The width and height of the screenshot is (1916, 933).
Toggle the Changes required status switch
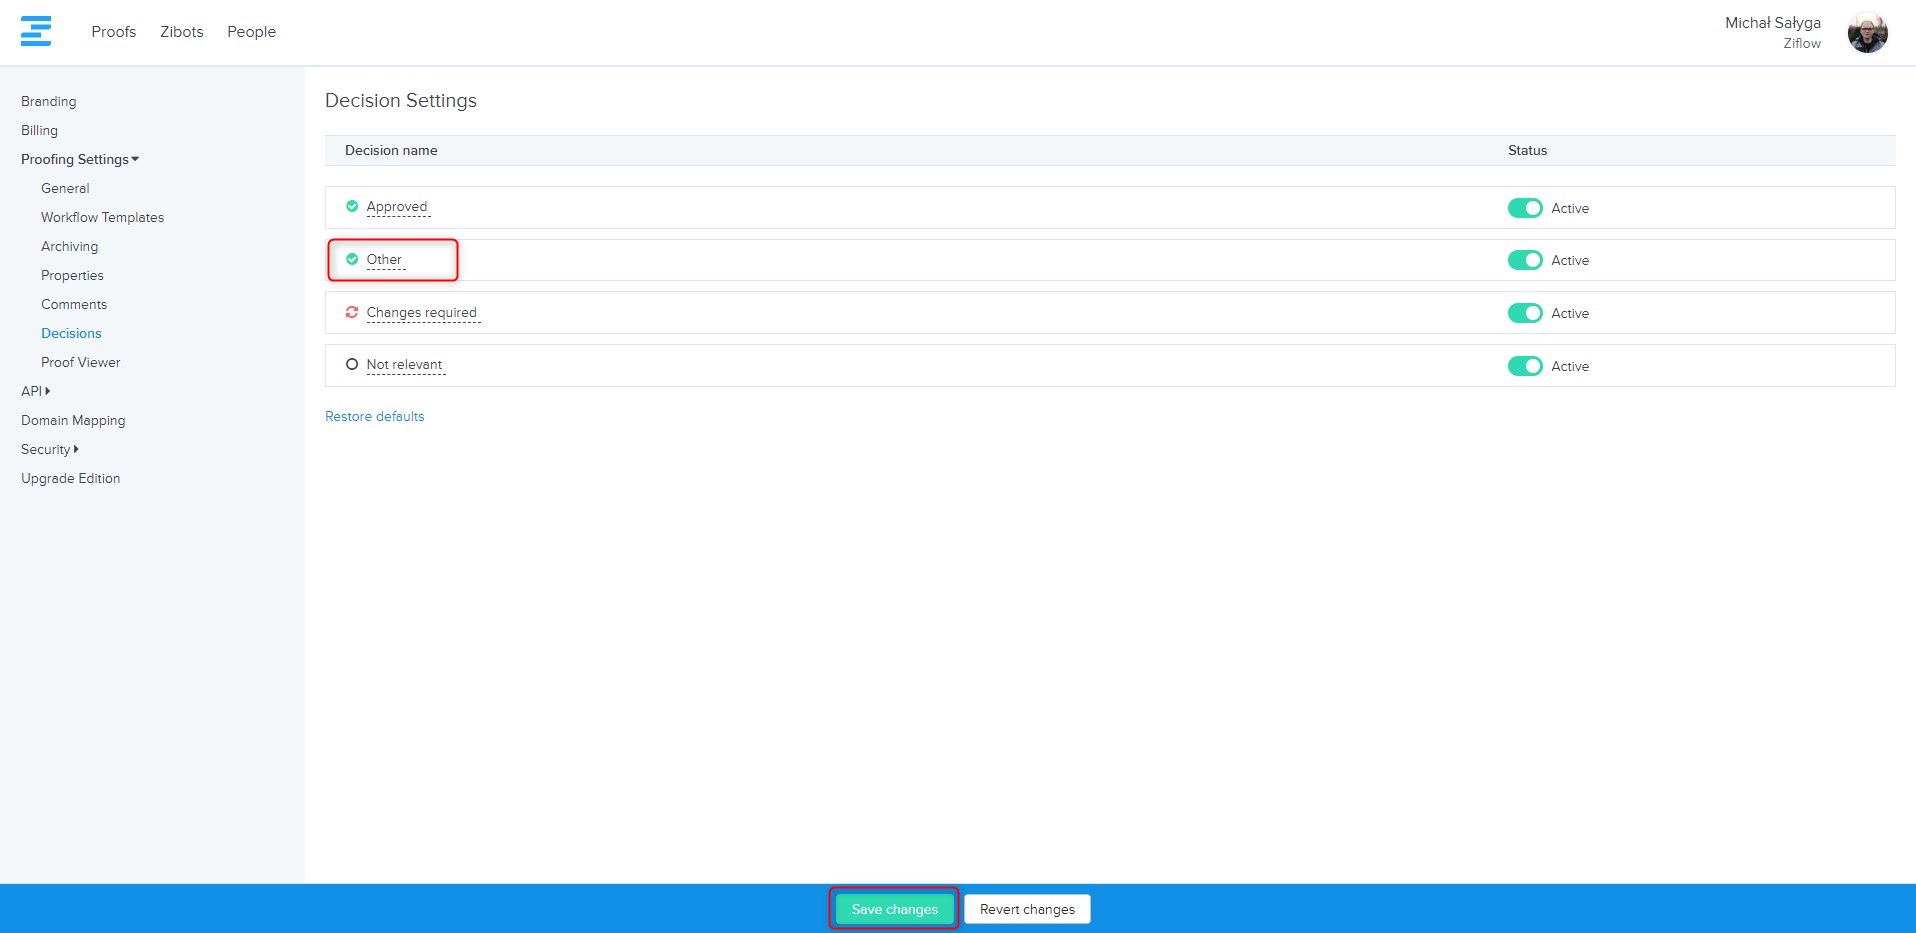(1524, 313)
